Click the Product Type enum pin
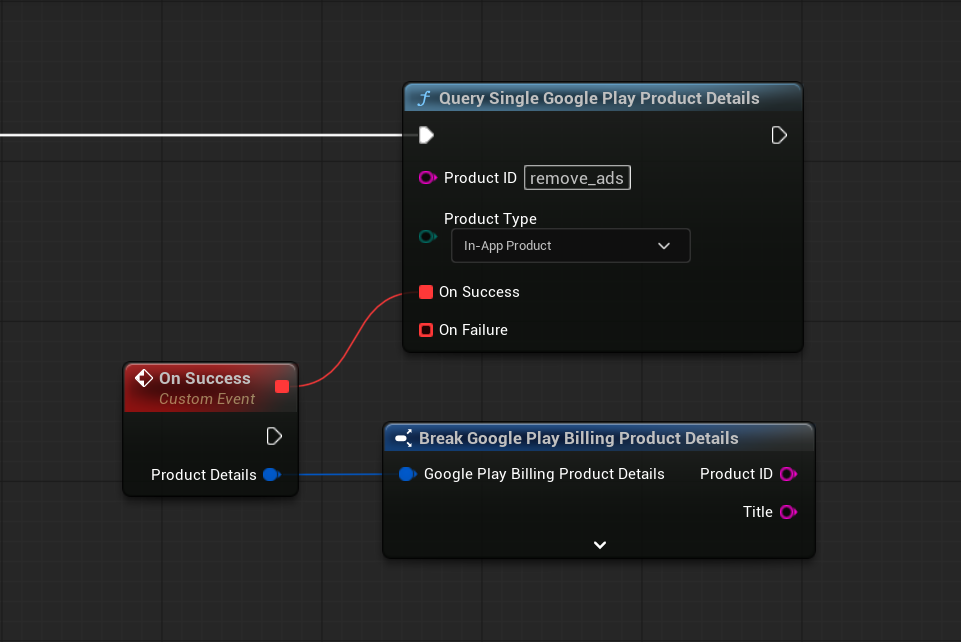Screen dimensions: 961x642 pos(427,236)
